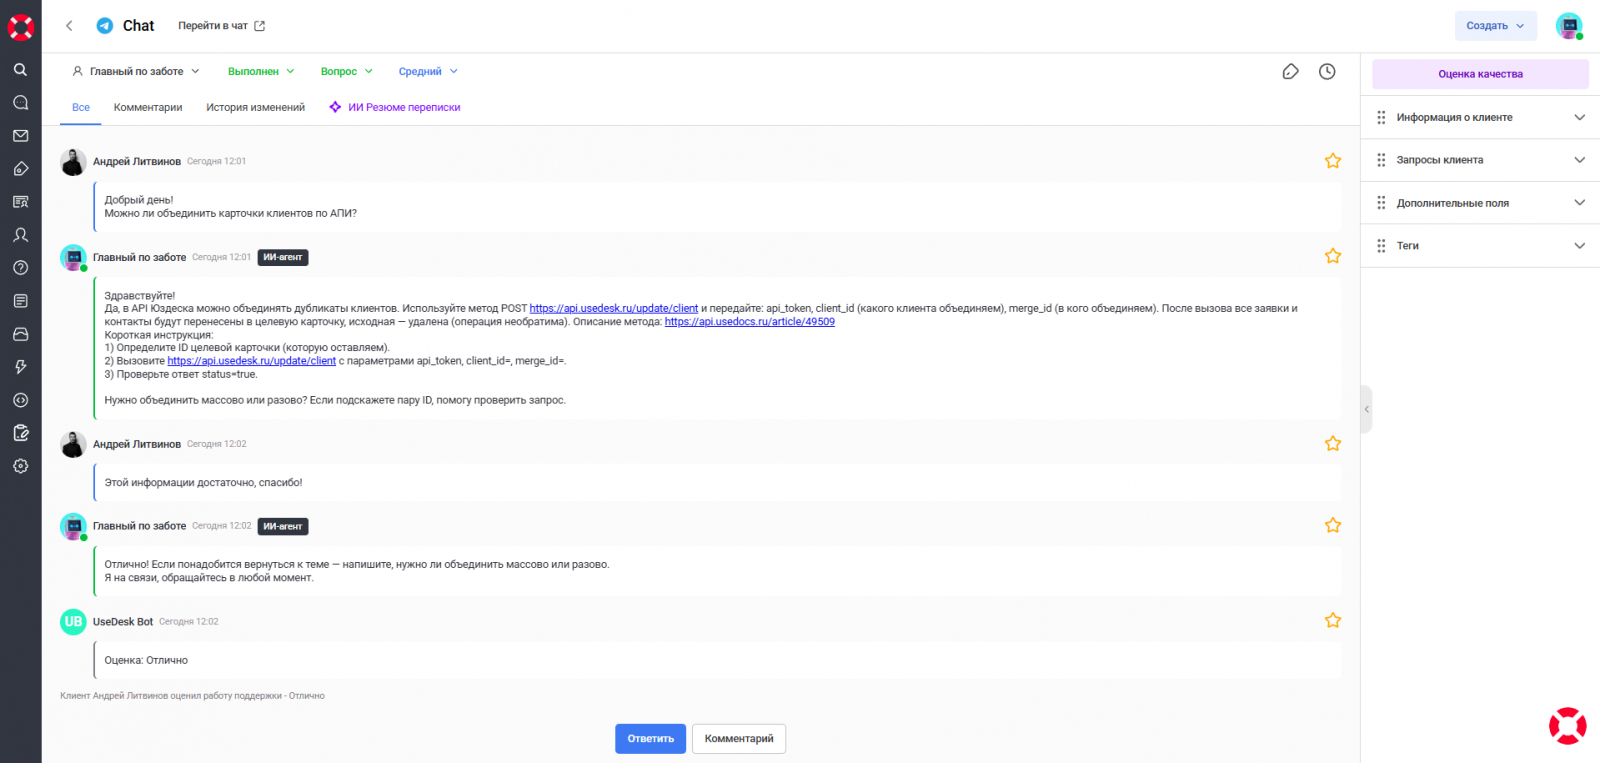Expand the Теги panel
The height and width of the screenshot is (763, 1600).
[x=1480, y=246]
